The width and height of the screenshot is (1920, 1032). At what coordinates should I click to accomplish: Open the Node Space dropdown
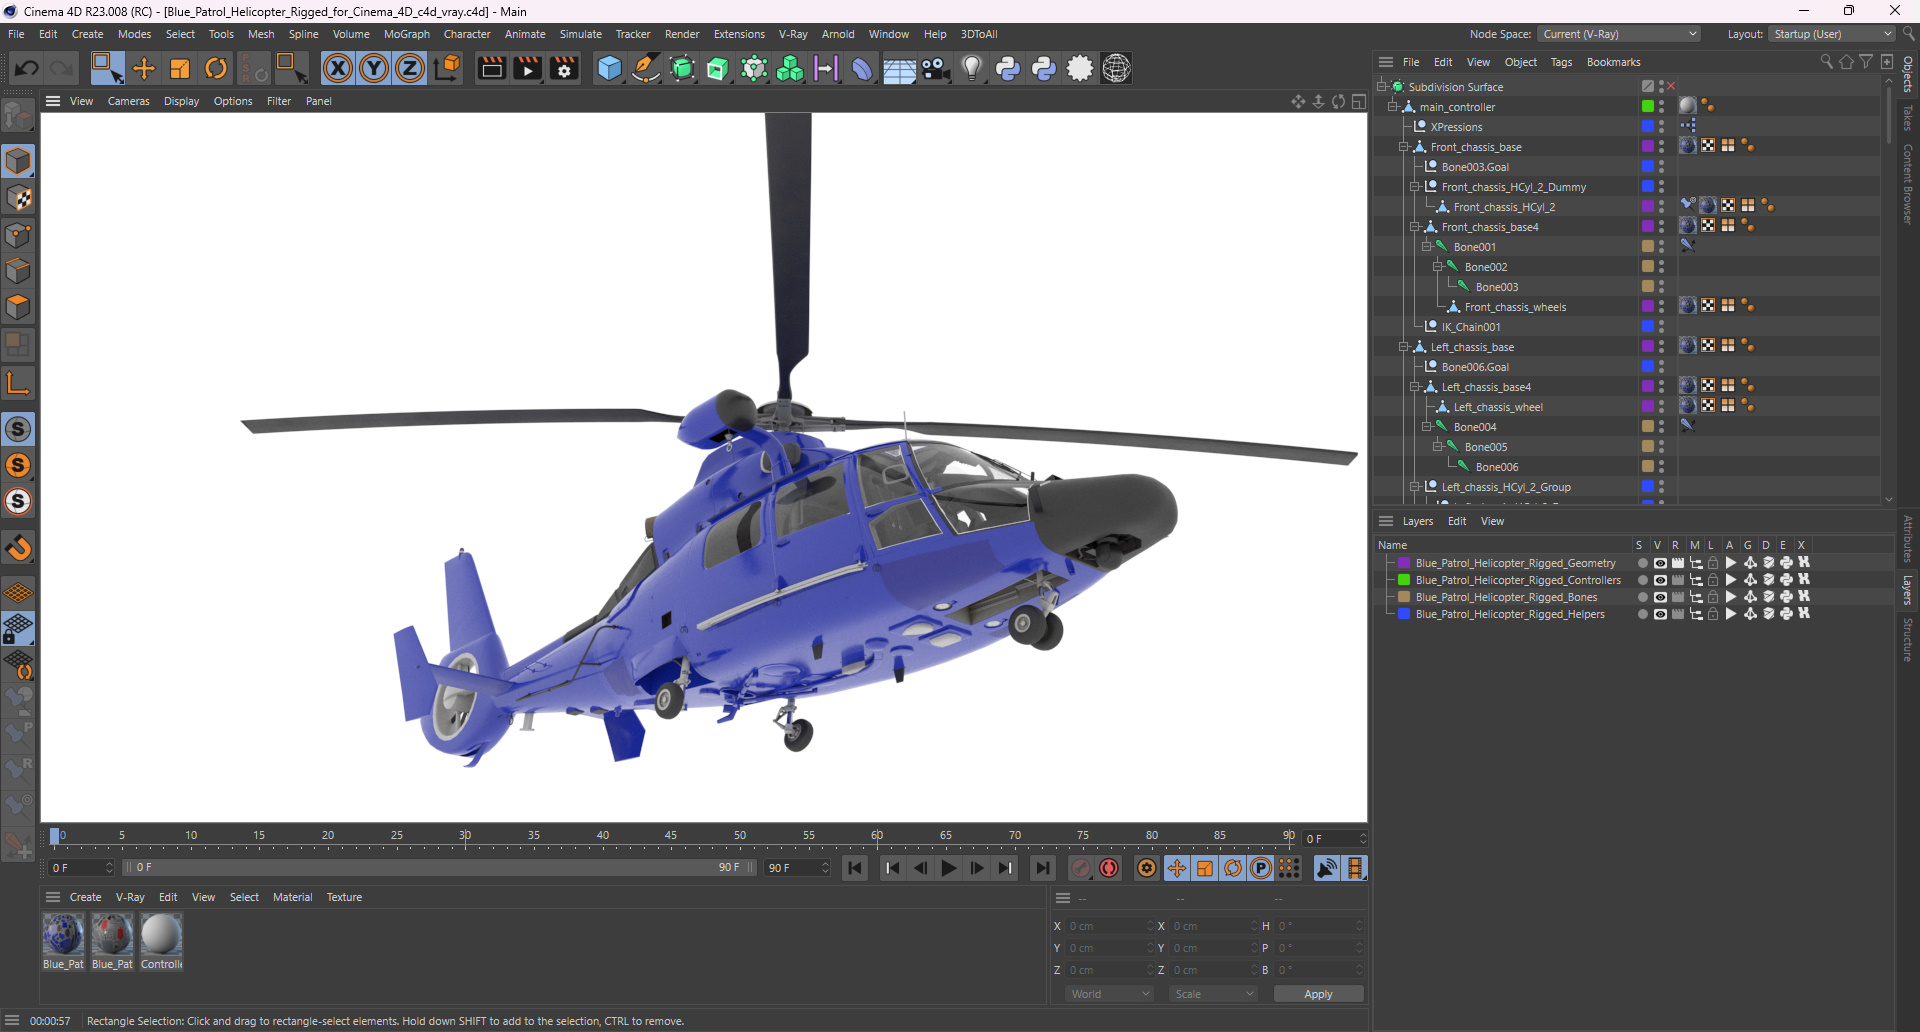(x=1619, y=34)
